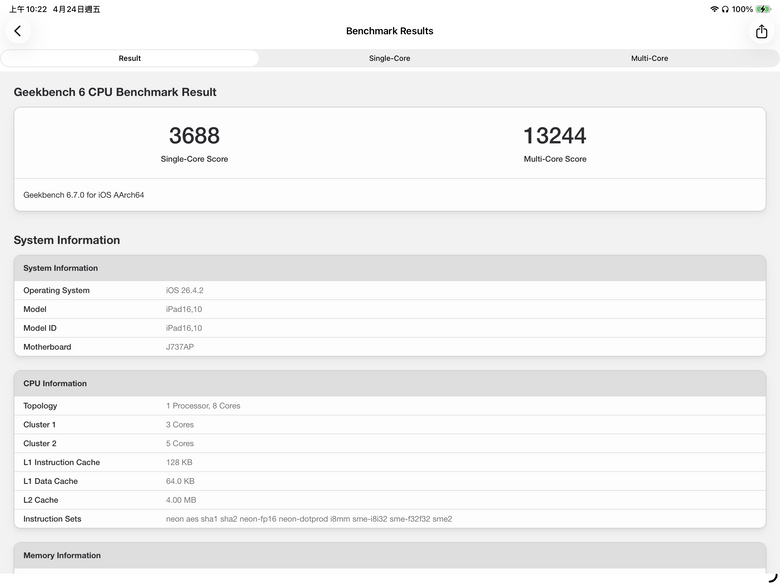This screenshot has width=780, height=585.
Task: Tap the Model row iPad16,10 value
Action: tap(184, 309)
